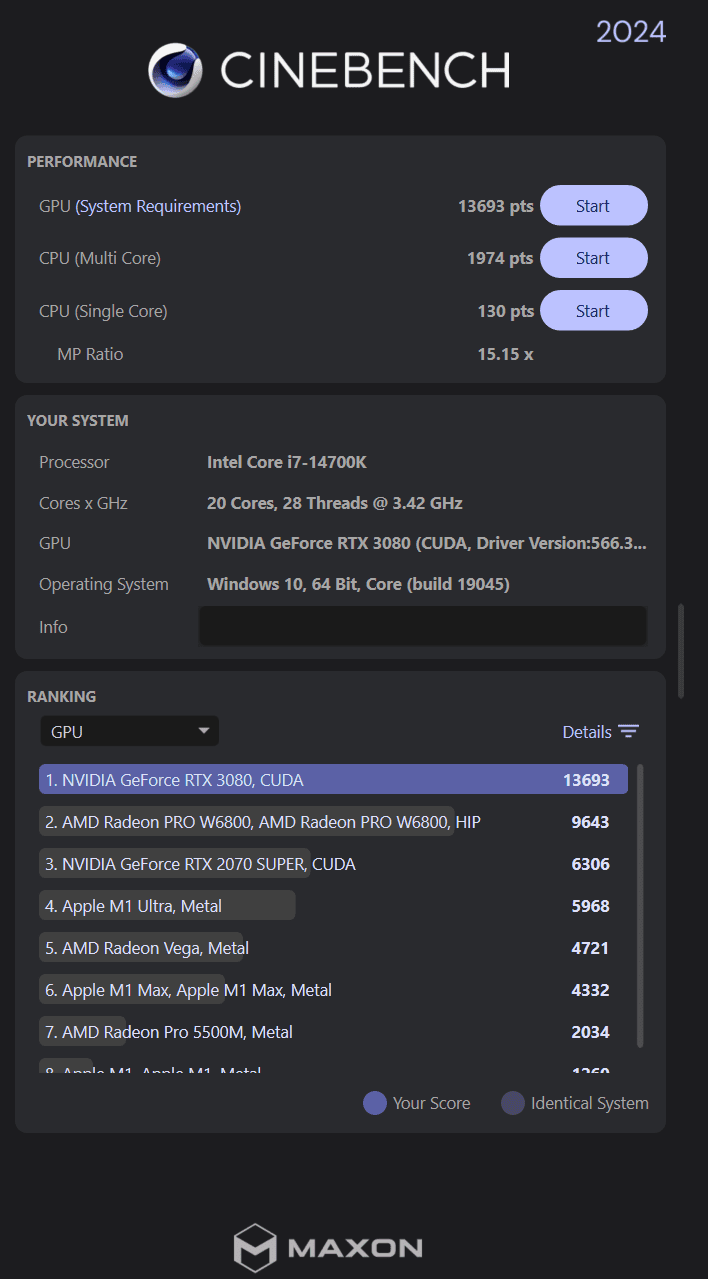Start the GPU benchmark test
The height and width of the screenshot is (1279, 708).
click(x=593, y=206)
